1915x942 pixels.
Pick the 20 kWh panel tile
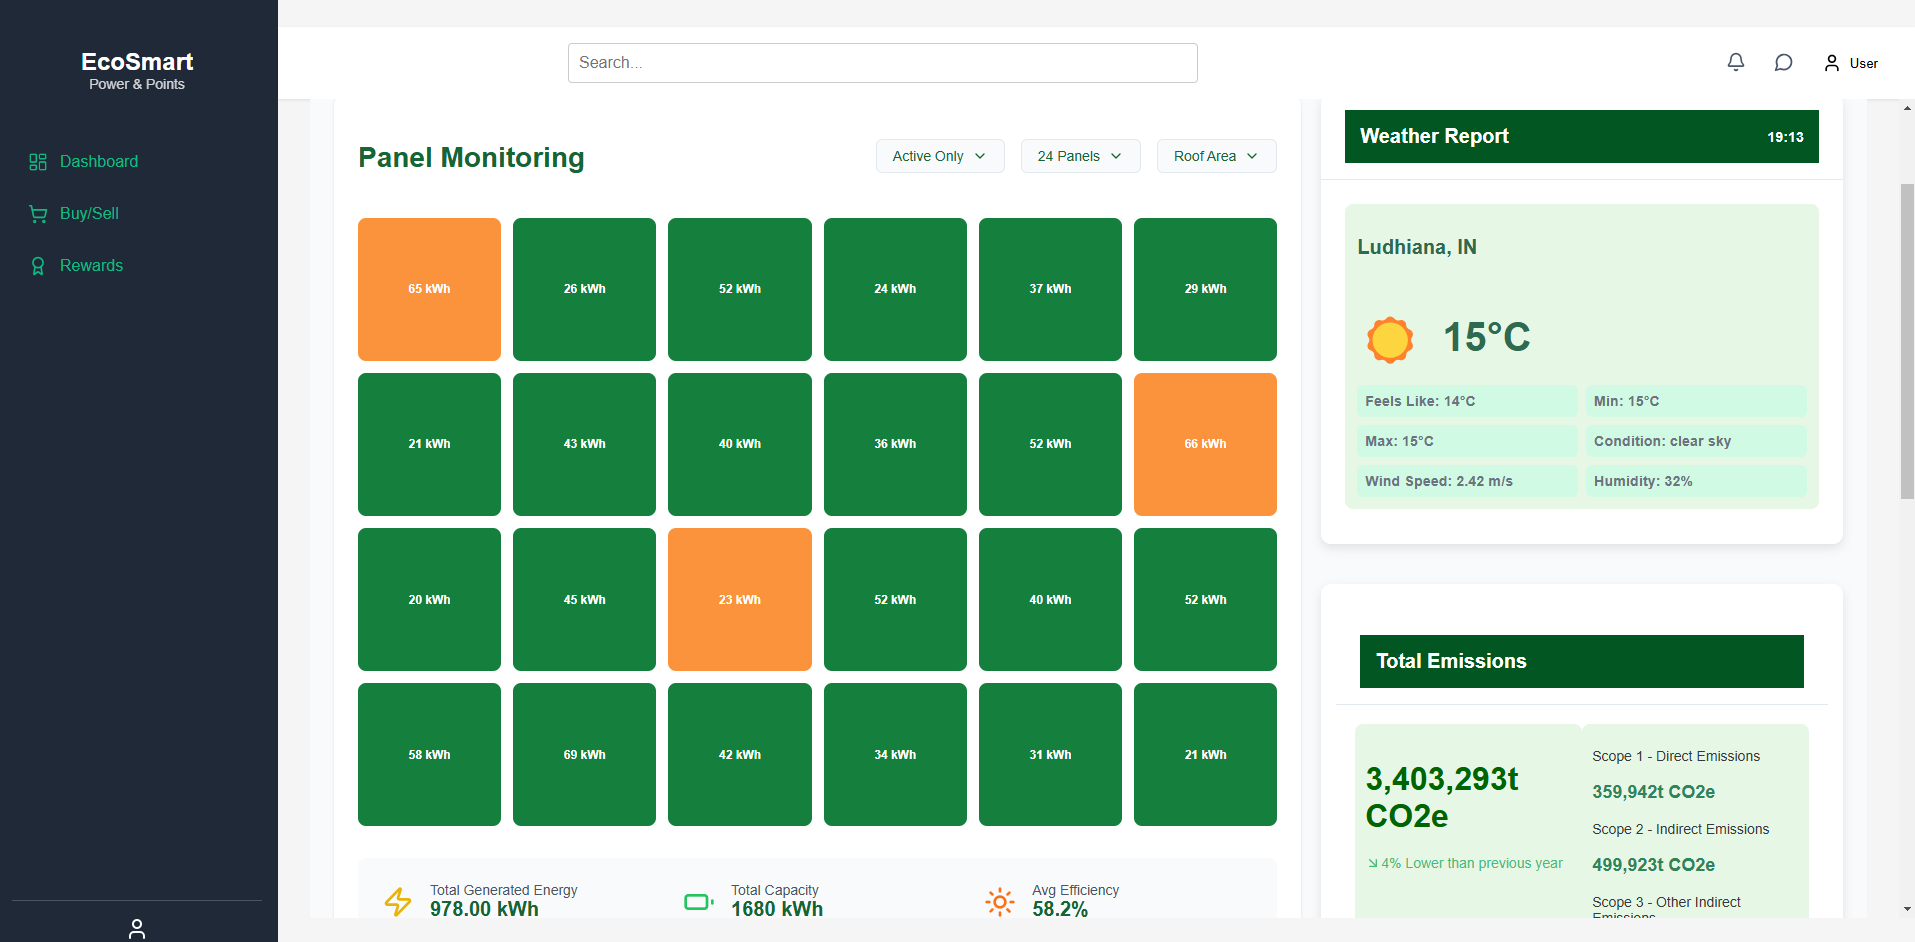pos(429,599)
